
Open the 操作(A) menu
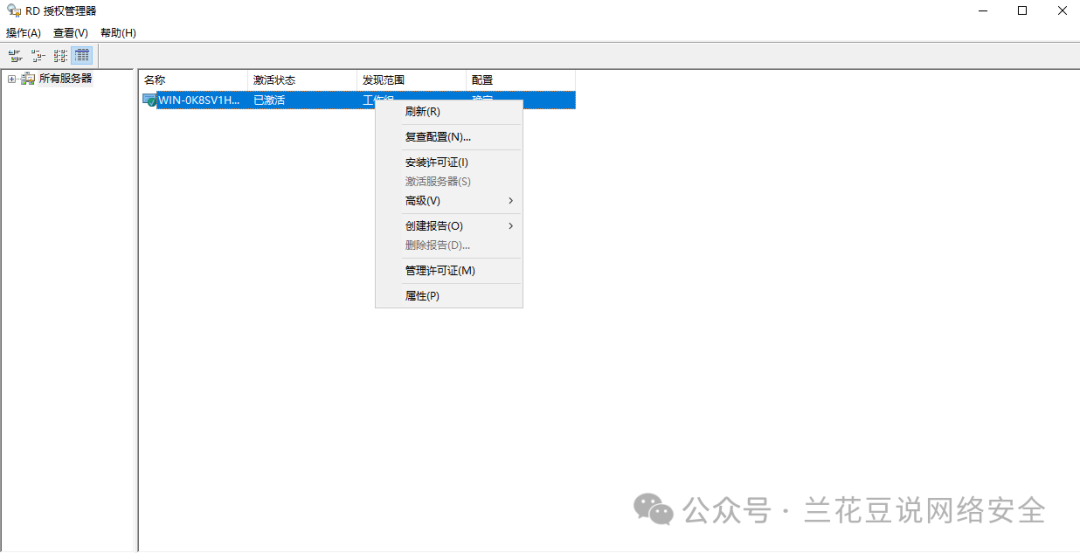[23, 33]
